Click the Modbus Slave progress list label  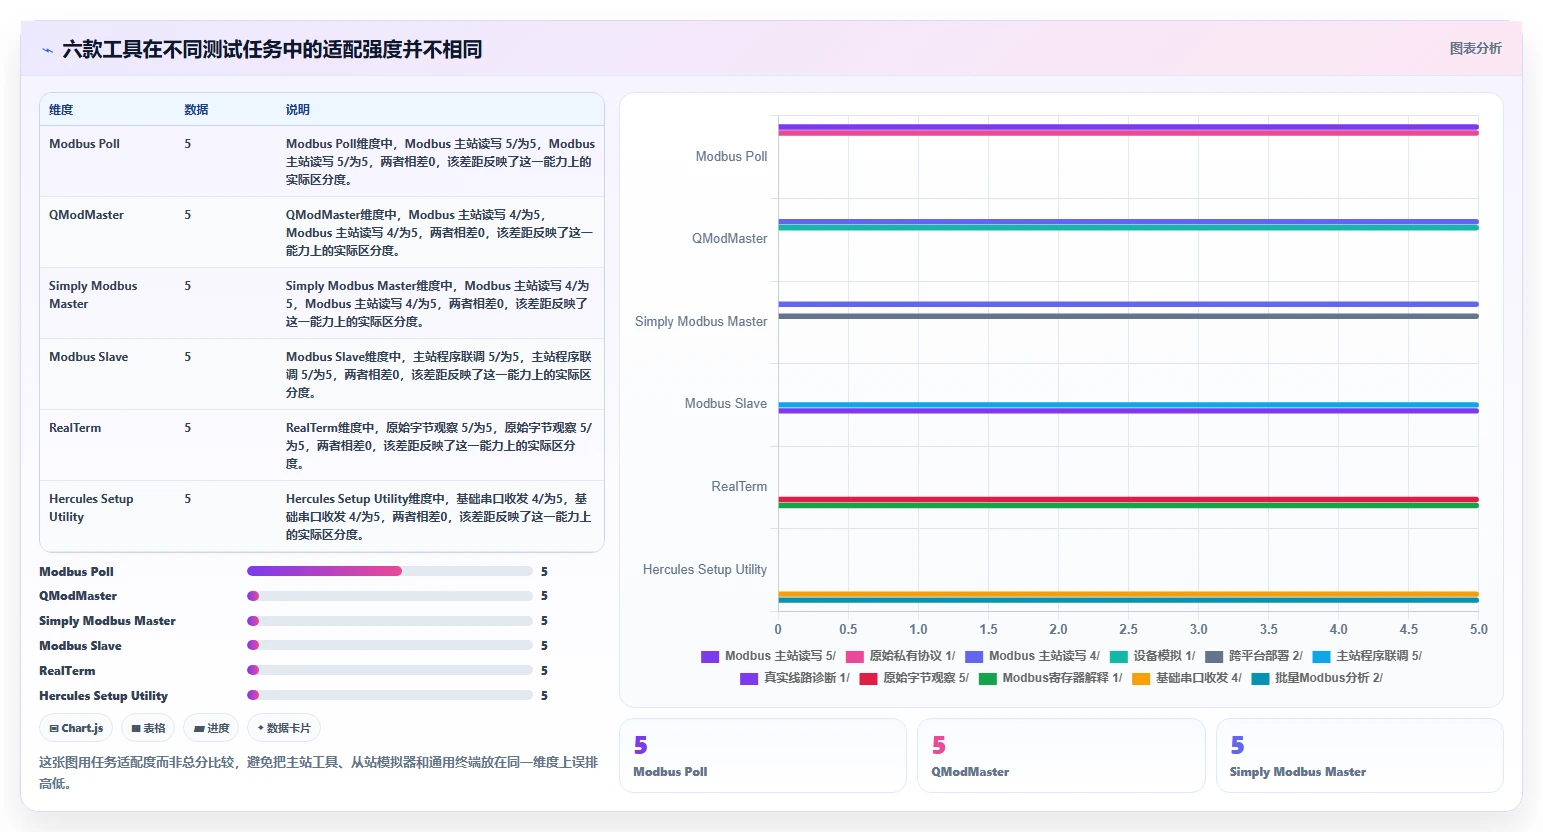coord(80,646)
